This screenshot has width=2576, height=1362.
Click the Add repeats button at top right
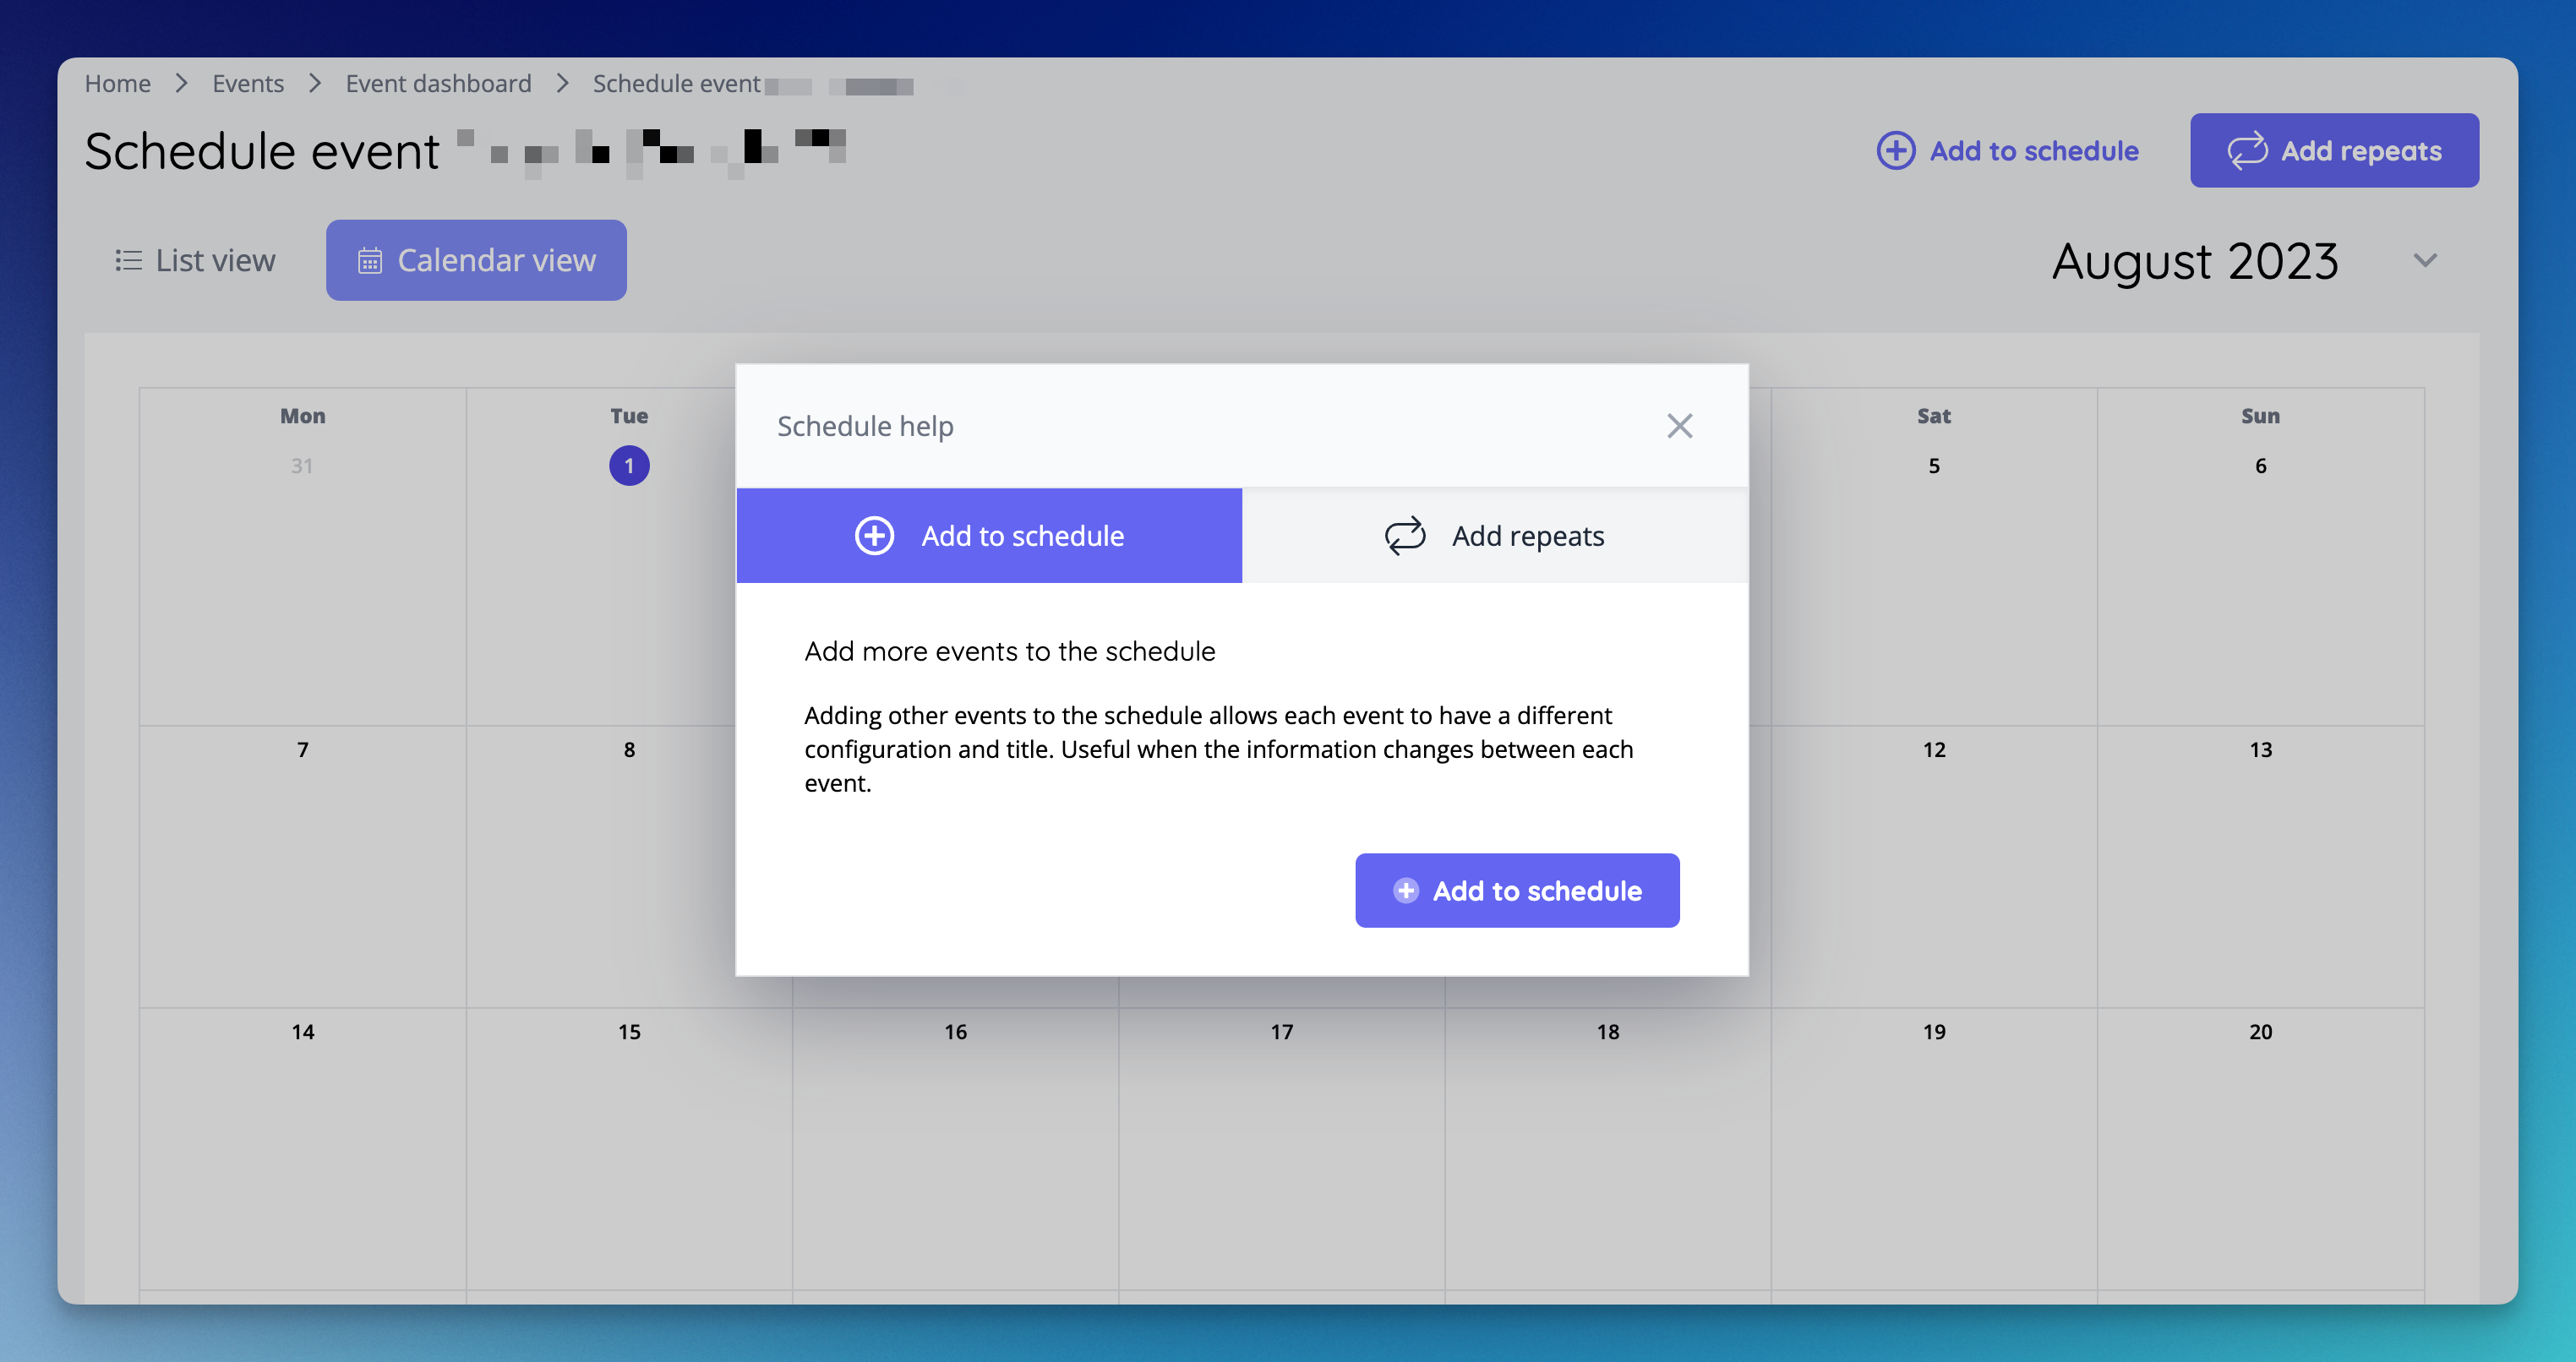2334,151
